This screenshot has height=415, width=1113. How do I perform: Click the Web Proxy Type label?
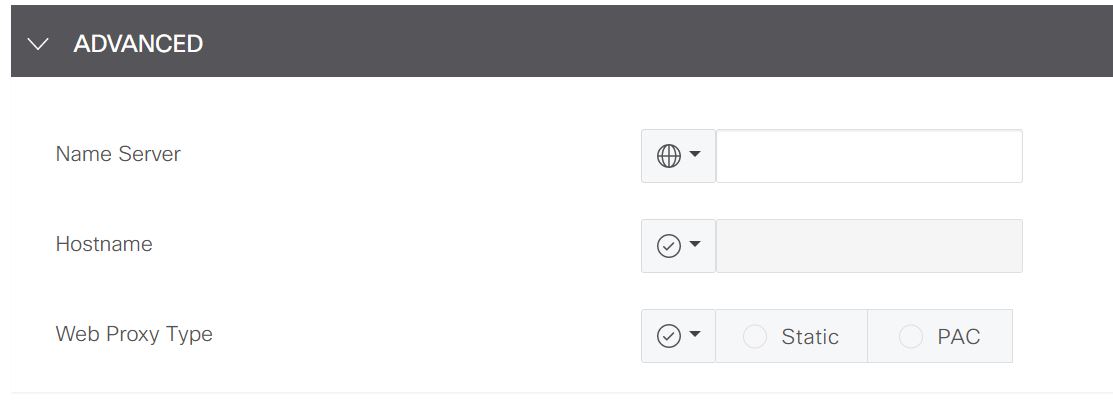(x=134, y=334)
